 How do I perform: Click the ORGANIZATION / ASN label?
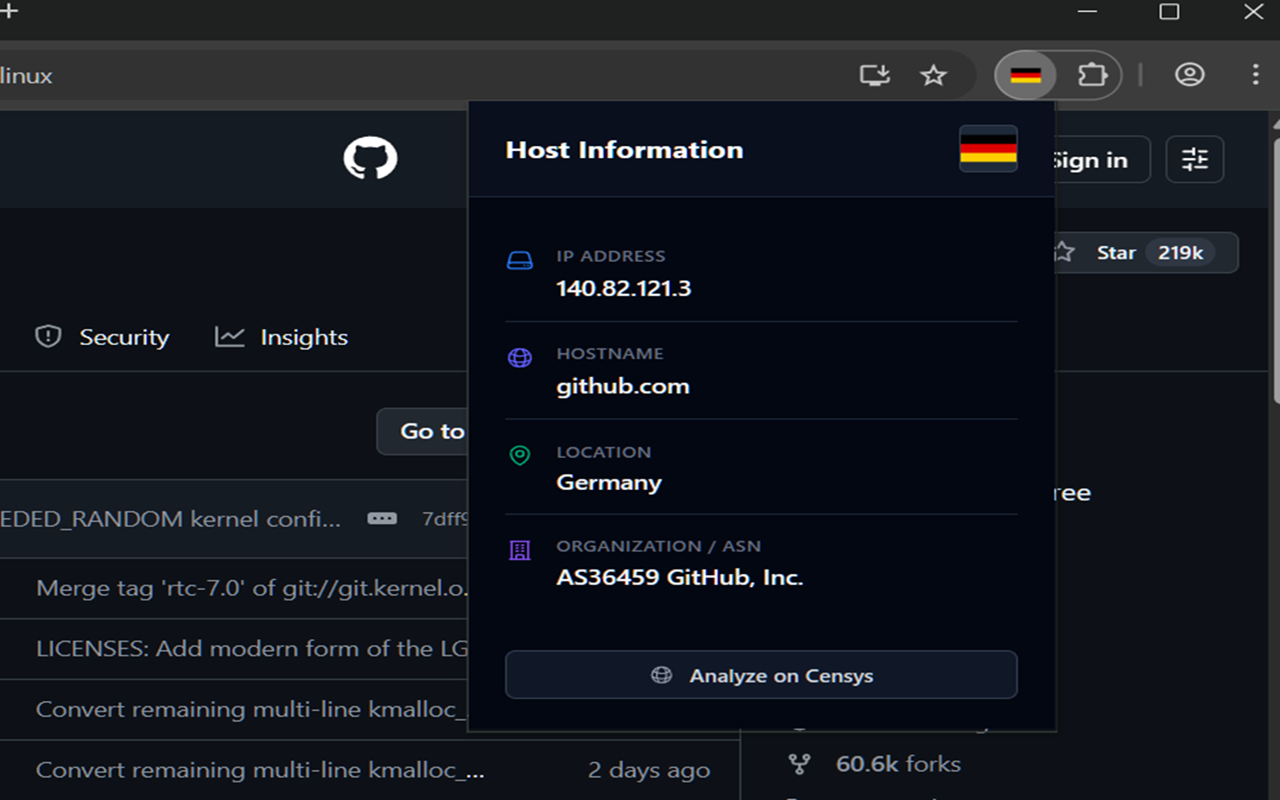pyautogui.click(x=659, y=546)
